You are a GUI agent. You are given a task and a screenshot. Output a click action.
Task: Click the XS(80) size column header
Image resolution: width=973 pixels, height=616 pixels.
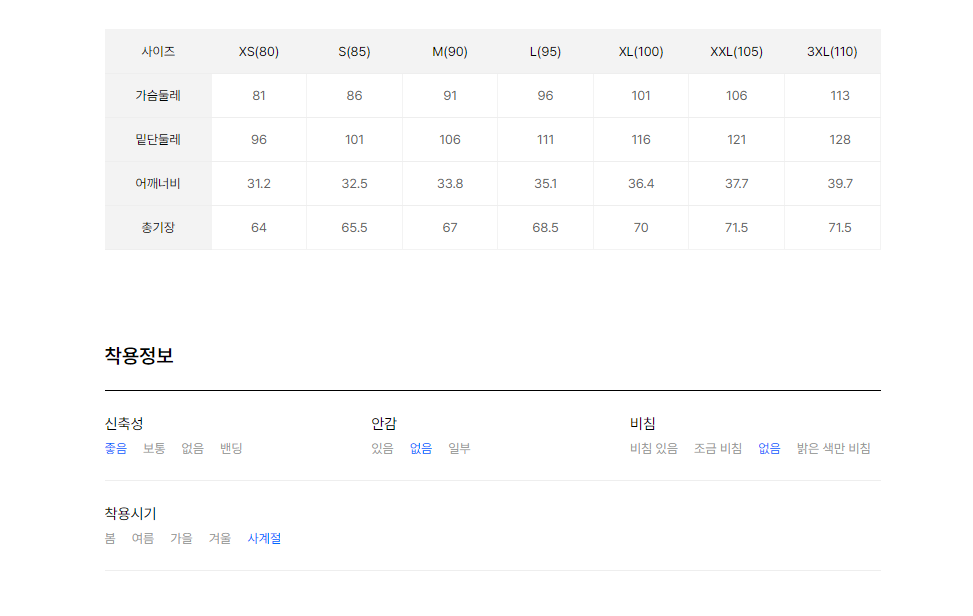pos(259,51)
